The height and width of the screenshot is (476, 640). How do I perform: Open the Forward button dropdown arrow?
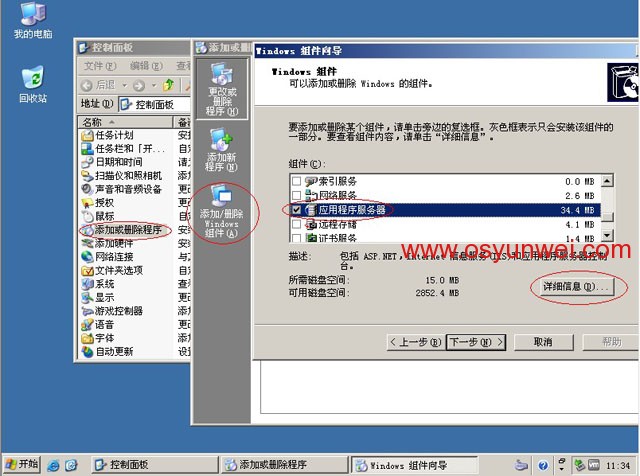[154, 85]
